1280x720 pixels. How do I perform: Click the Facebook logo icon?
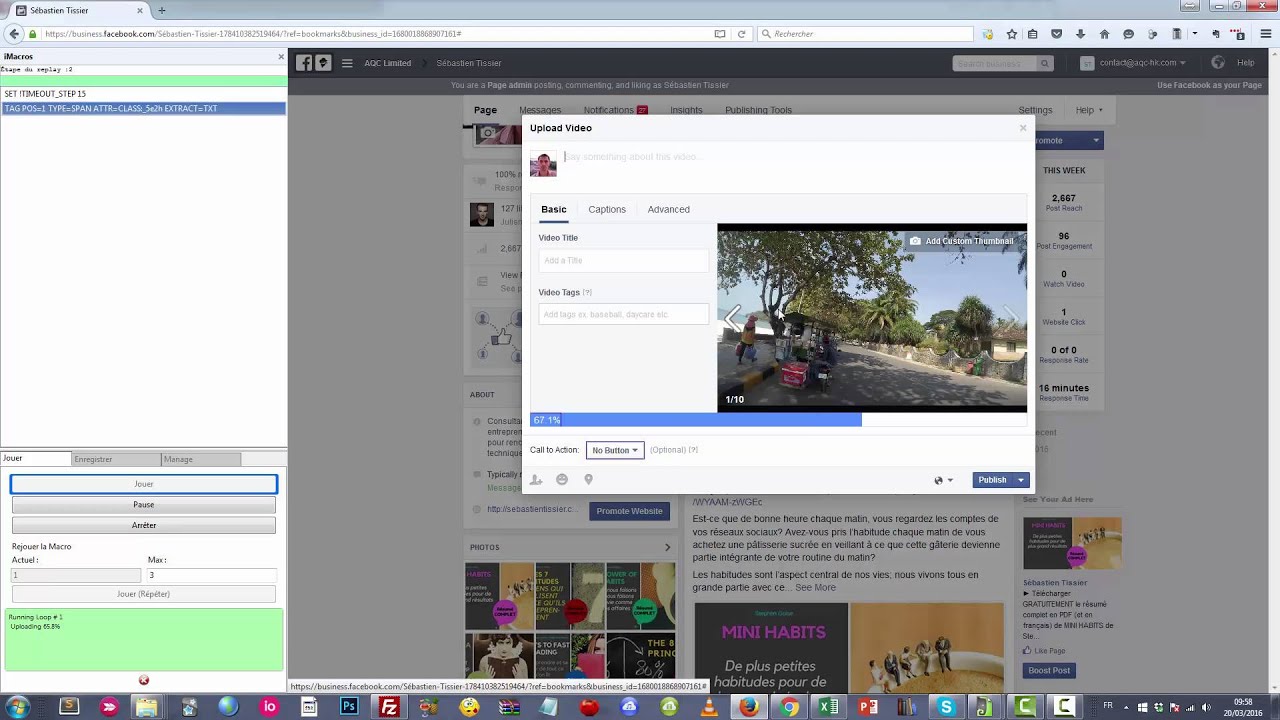point(304,63)
